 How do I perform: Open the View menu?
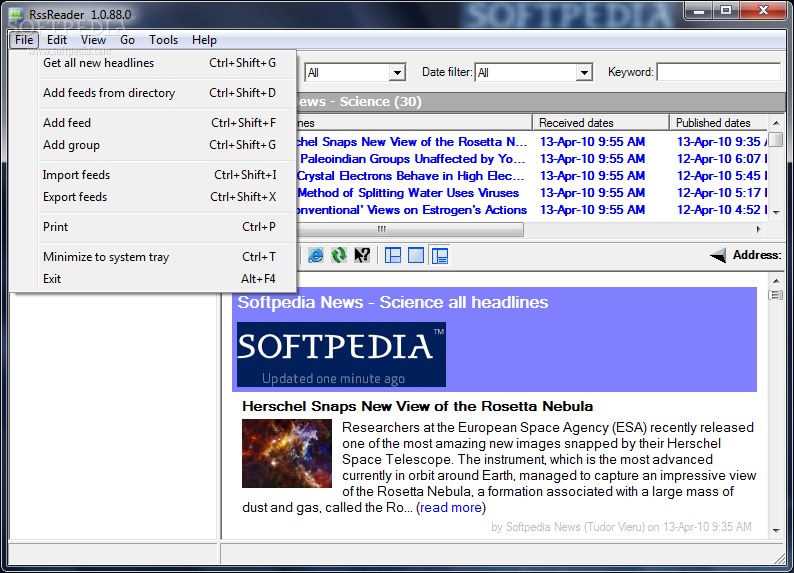coord(93,40)
